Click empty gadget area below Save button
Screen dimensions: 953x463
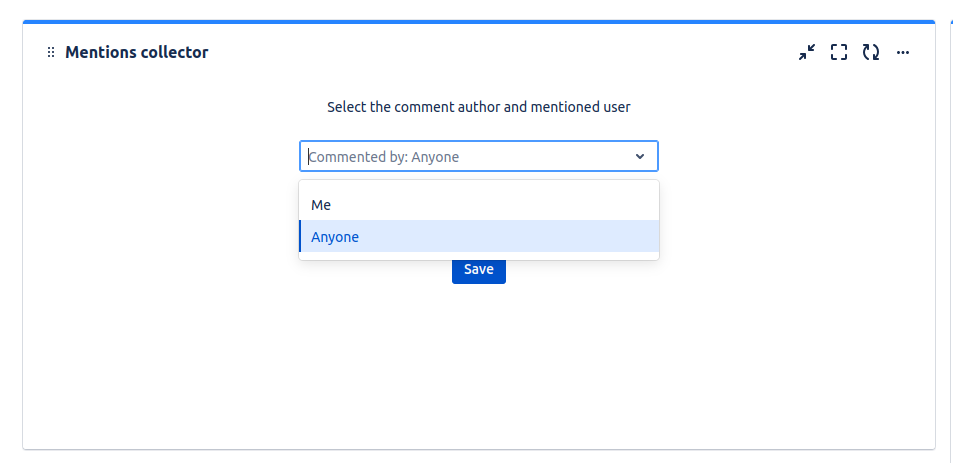[478, 360]
